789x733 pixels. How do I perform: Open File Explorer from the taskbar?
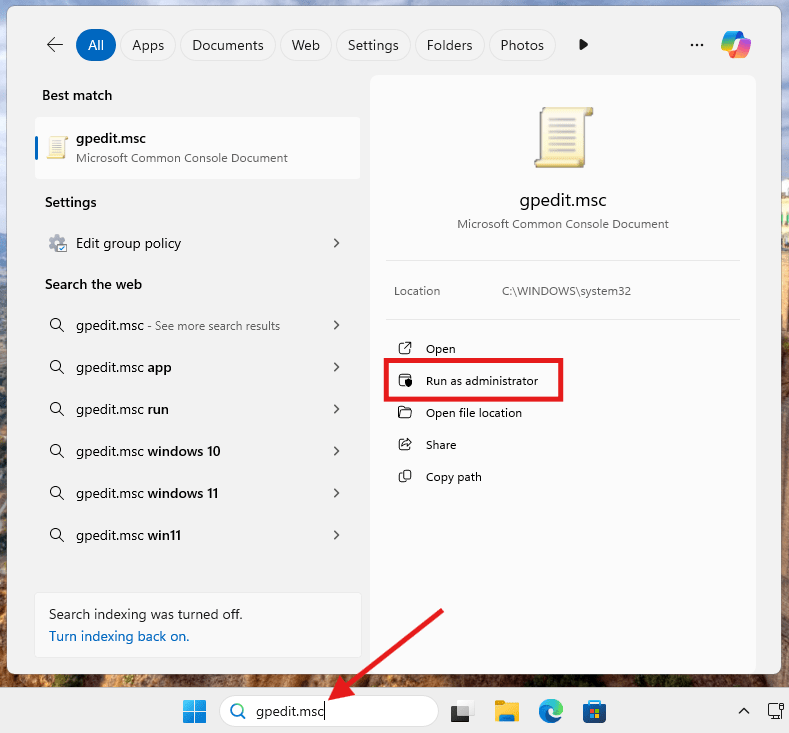point(507,711)
